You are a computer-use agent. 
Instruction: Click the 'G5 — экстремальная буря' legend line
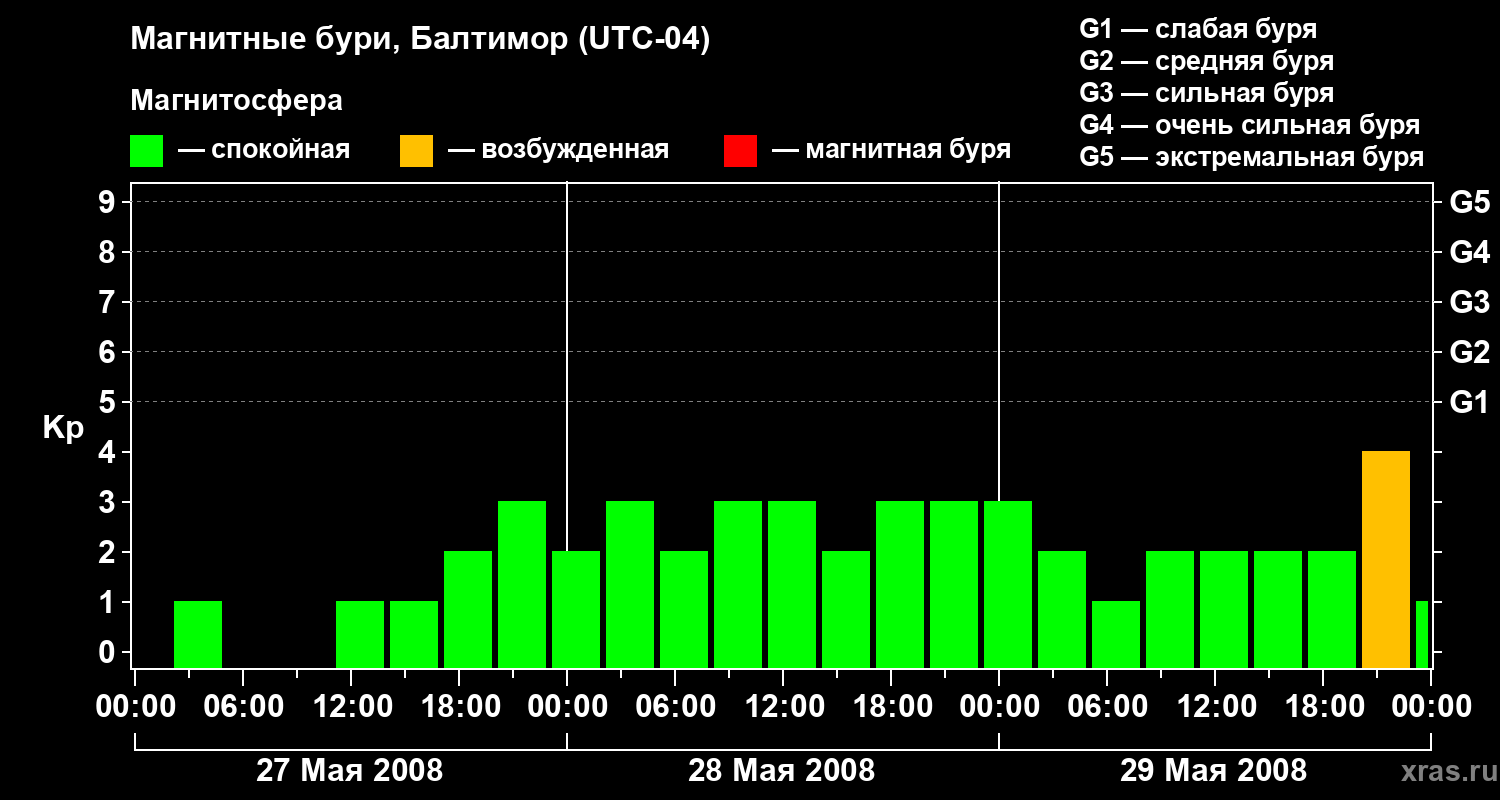tap(1252, 158)
